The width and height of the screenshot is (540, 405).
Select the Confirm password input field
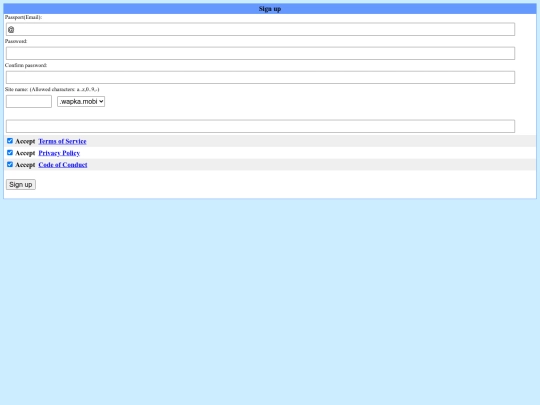260,77
